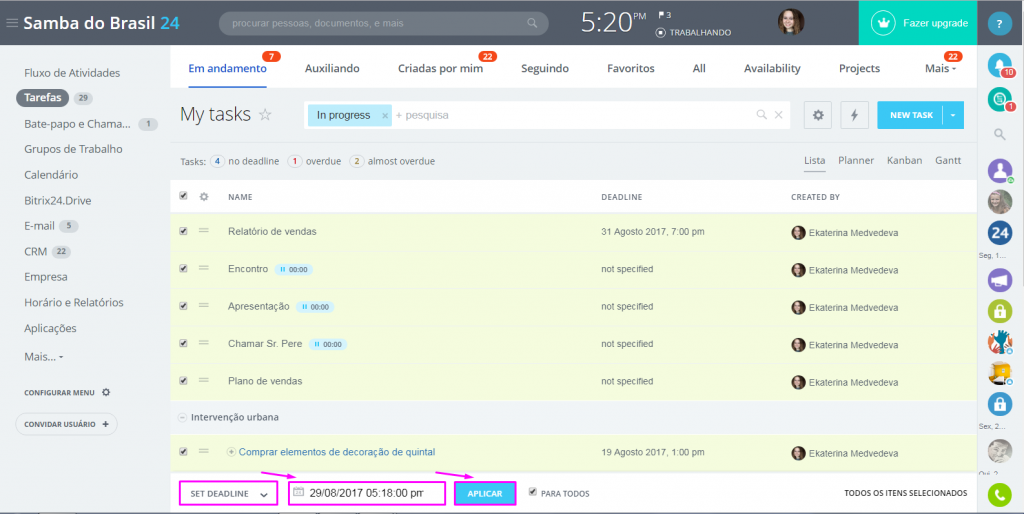Expand Mais... in the left menu
Image resolution: width=1024 pixels, height=514 pixels.
(43, 357)
